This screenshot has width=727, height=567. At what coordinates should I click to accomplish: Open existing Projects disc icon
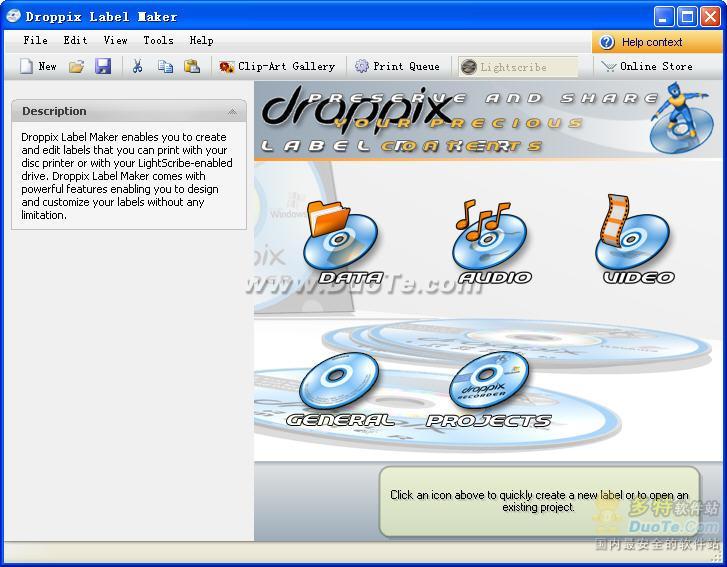(x=489, y=389)
